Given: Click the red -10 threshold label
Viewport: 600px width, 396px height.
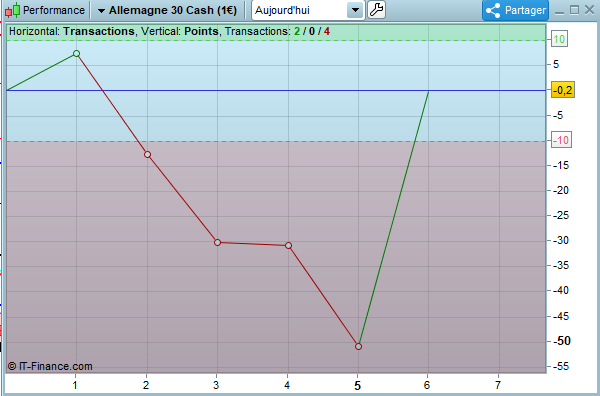Looking at the screenshot, I should [561, 140].
